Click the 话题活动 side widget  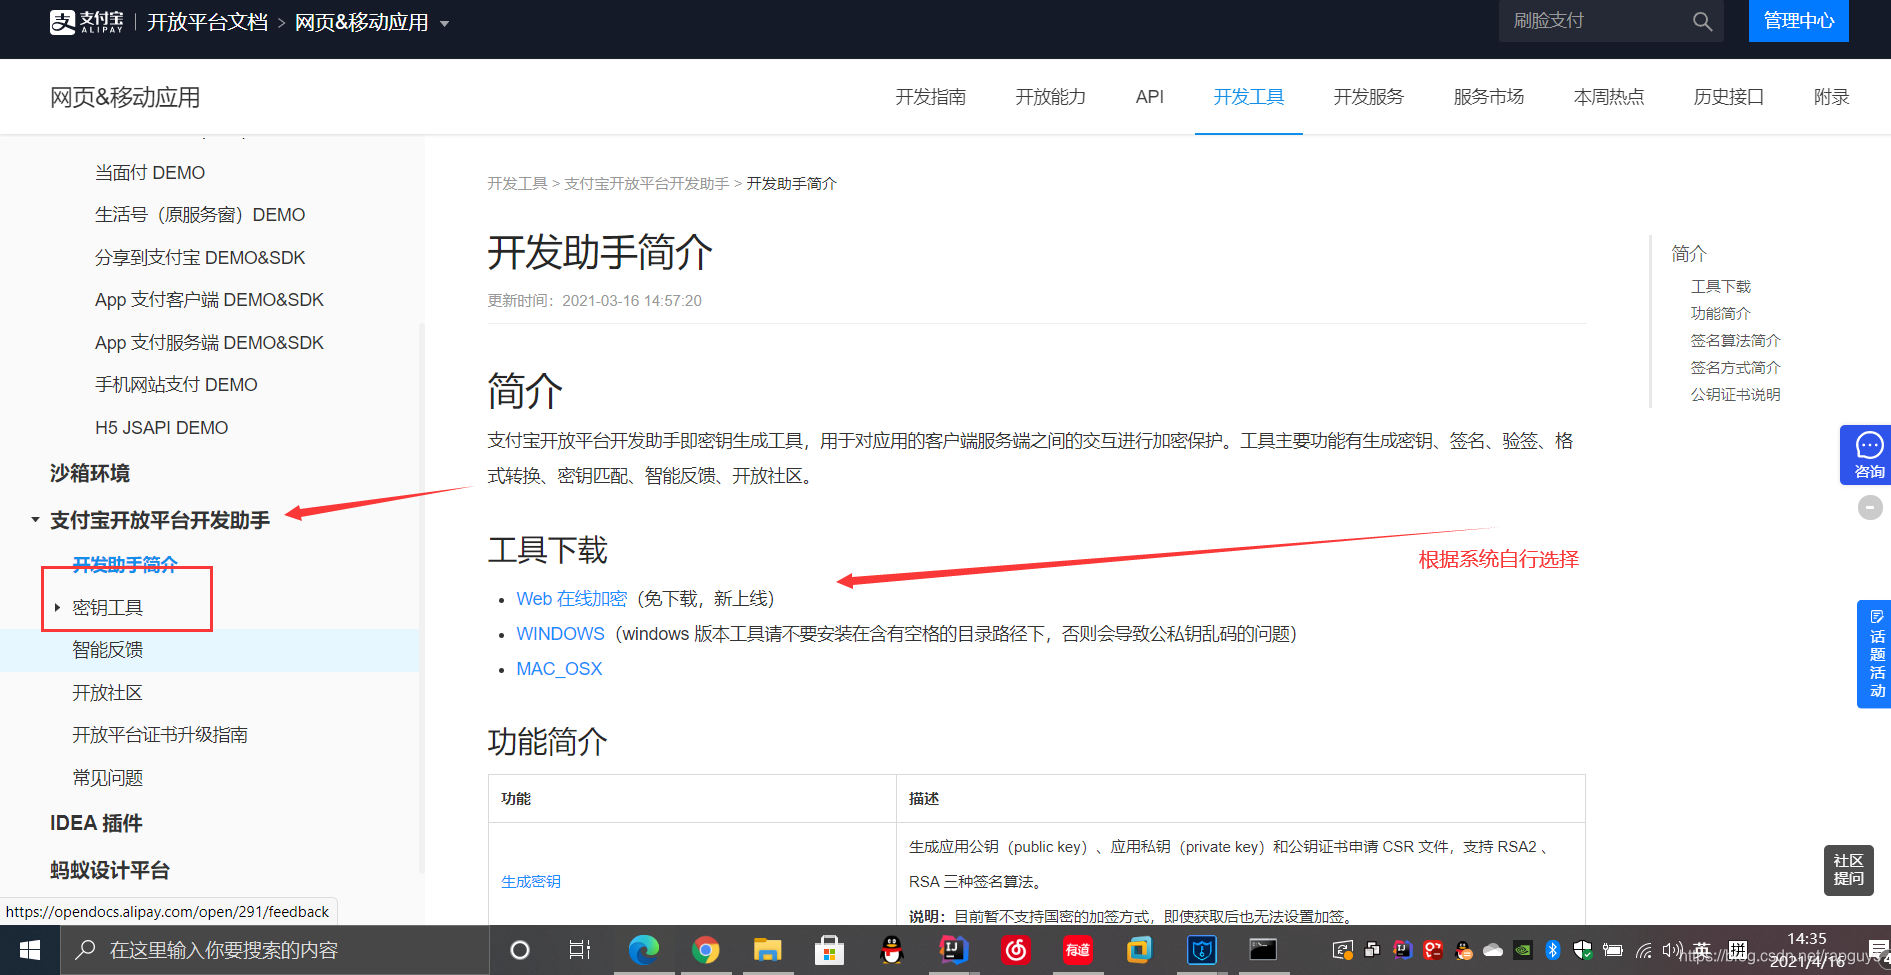pyautogui.click(x=1875, y=654)
